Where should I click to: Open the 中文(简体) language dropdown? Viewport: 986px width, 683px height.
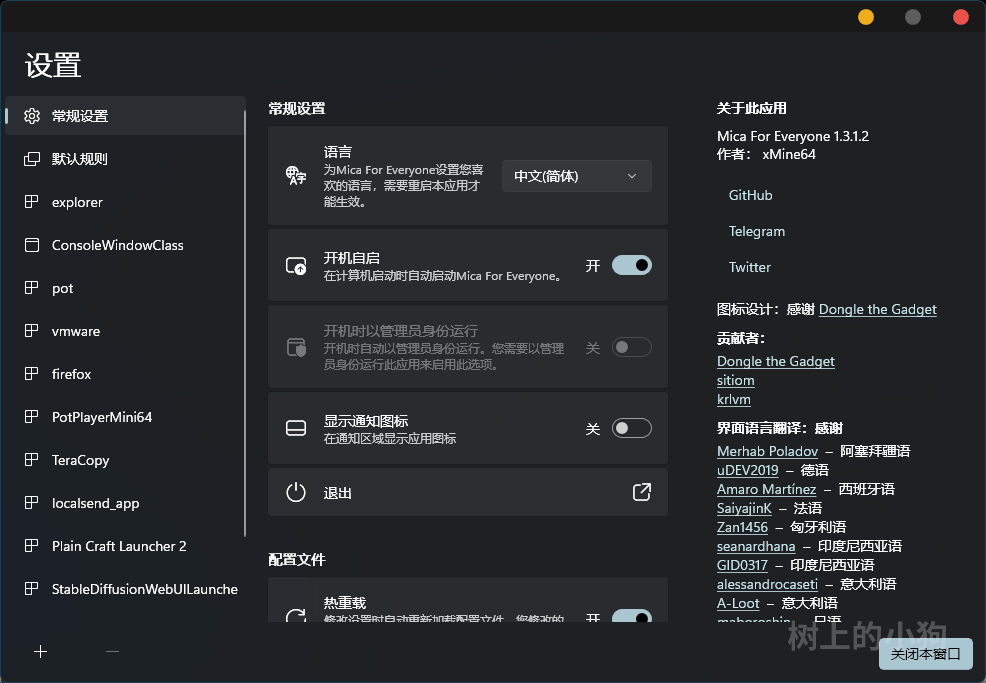coord(576,176)
